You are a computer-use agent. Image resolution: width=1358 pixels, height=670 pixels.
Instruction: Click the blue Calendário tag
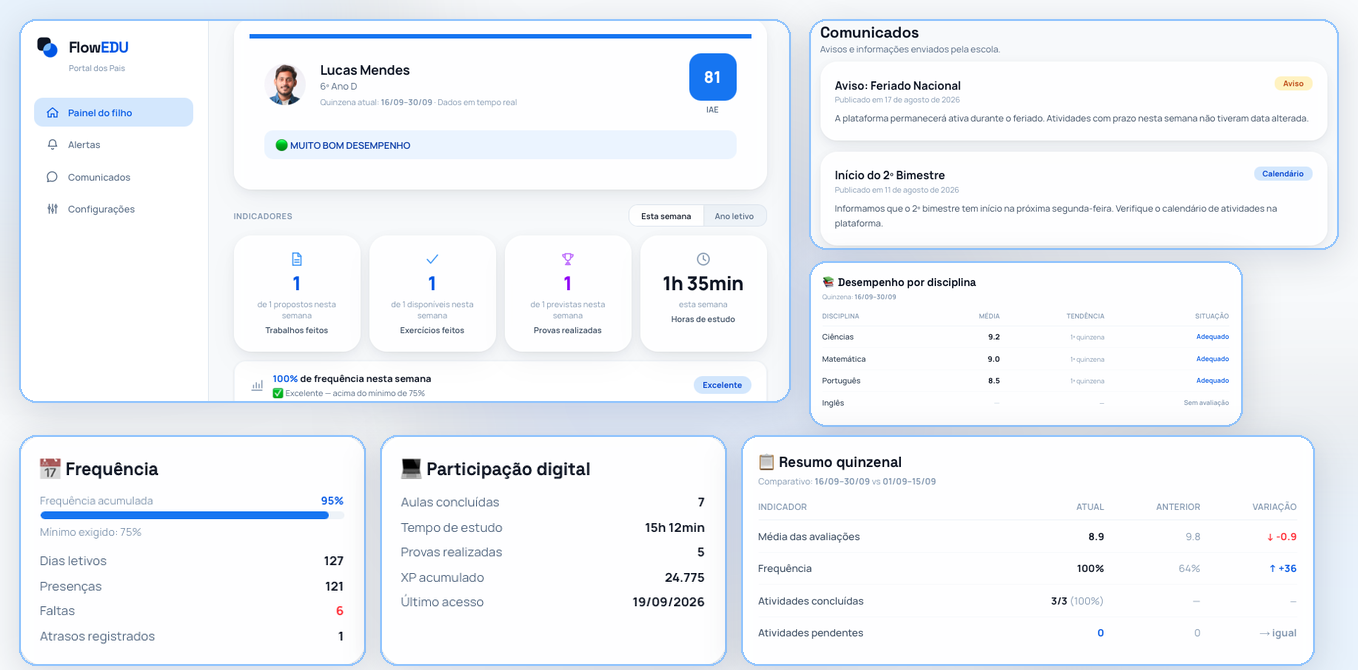[x=1283, y=174]
